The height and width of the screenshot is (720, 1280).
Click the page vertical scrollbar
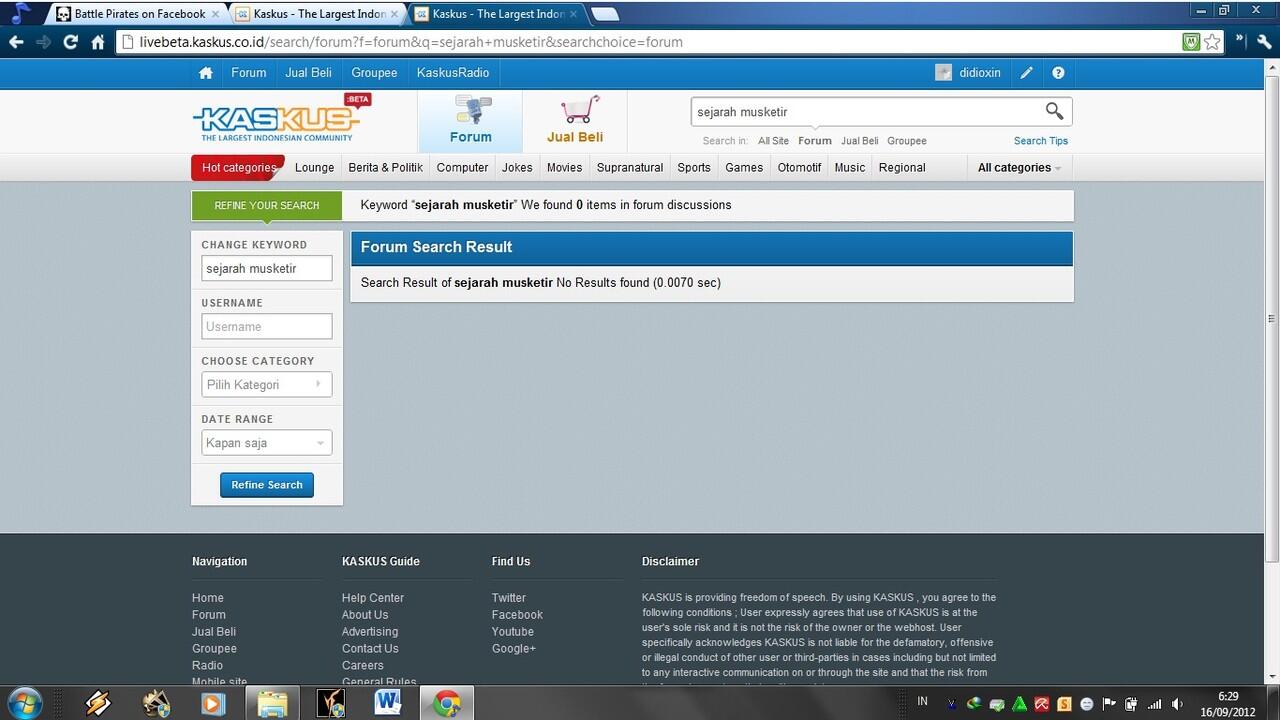(x=1272, y=320)
